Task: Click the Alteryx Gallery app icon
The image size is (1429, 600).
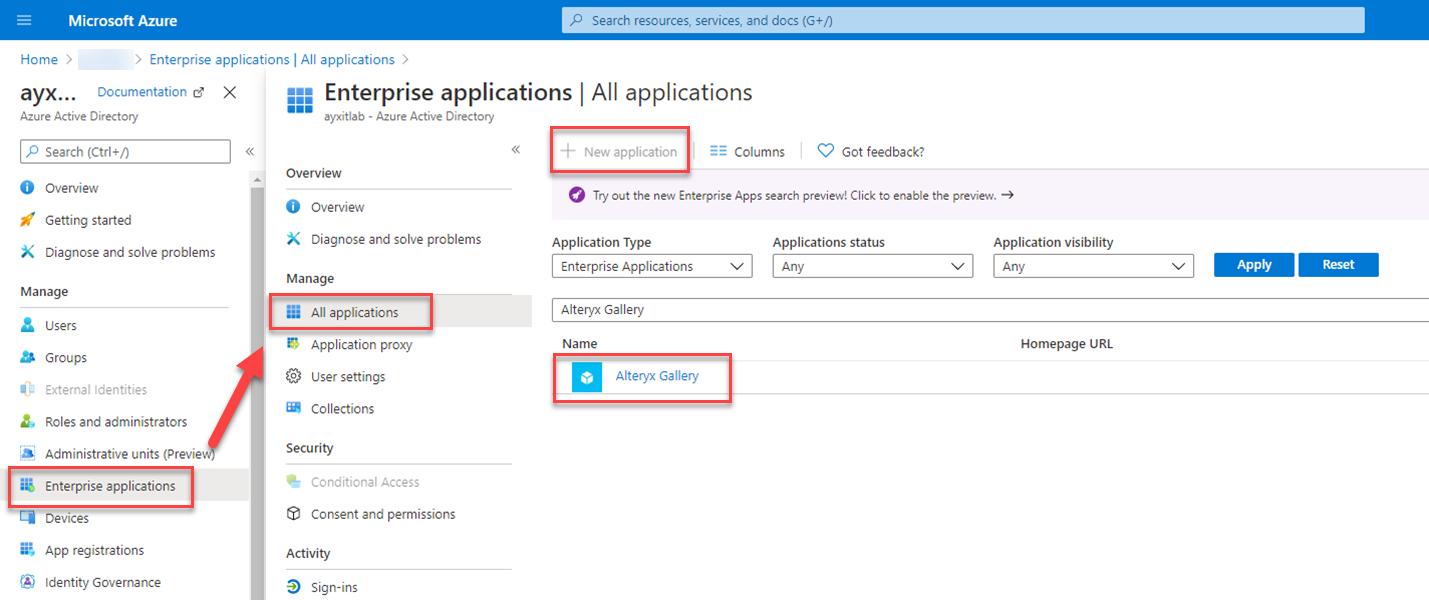Action: (587, 377)
